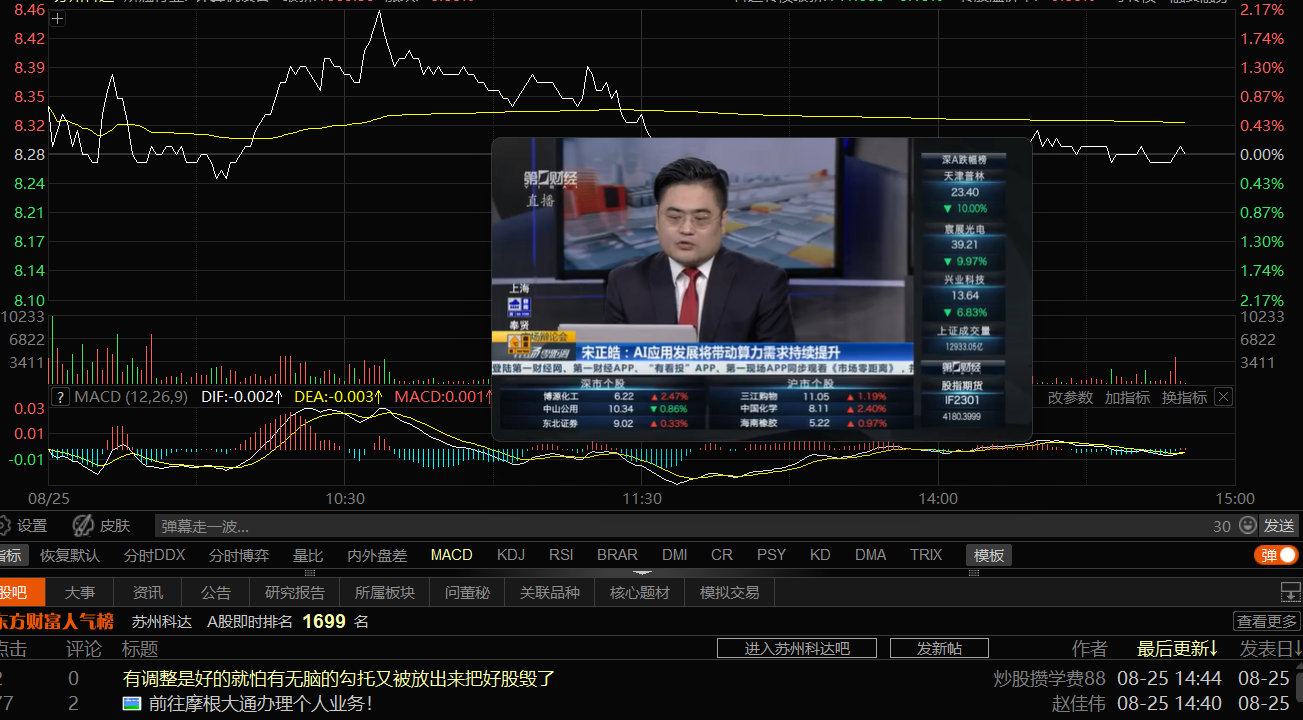Open the 公告 tab
This screenshot has height=720, width=1303.
click(215, 592)
